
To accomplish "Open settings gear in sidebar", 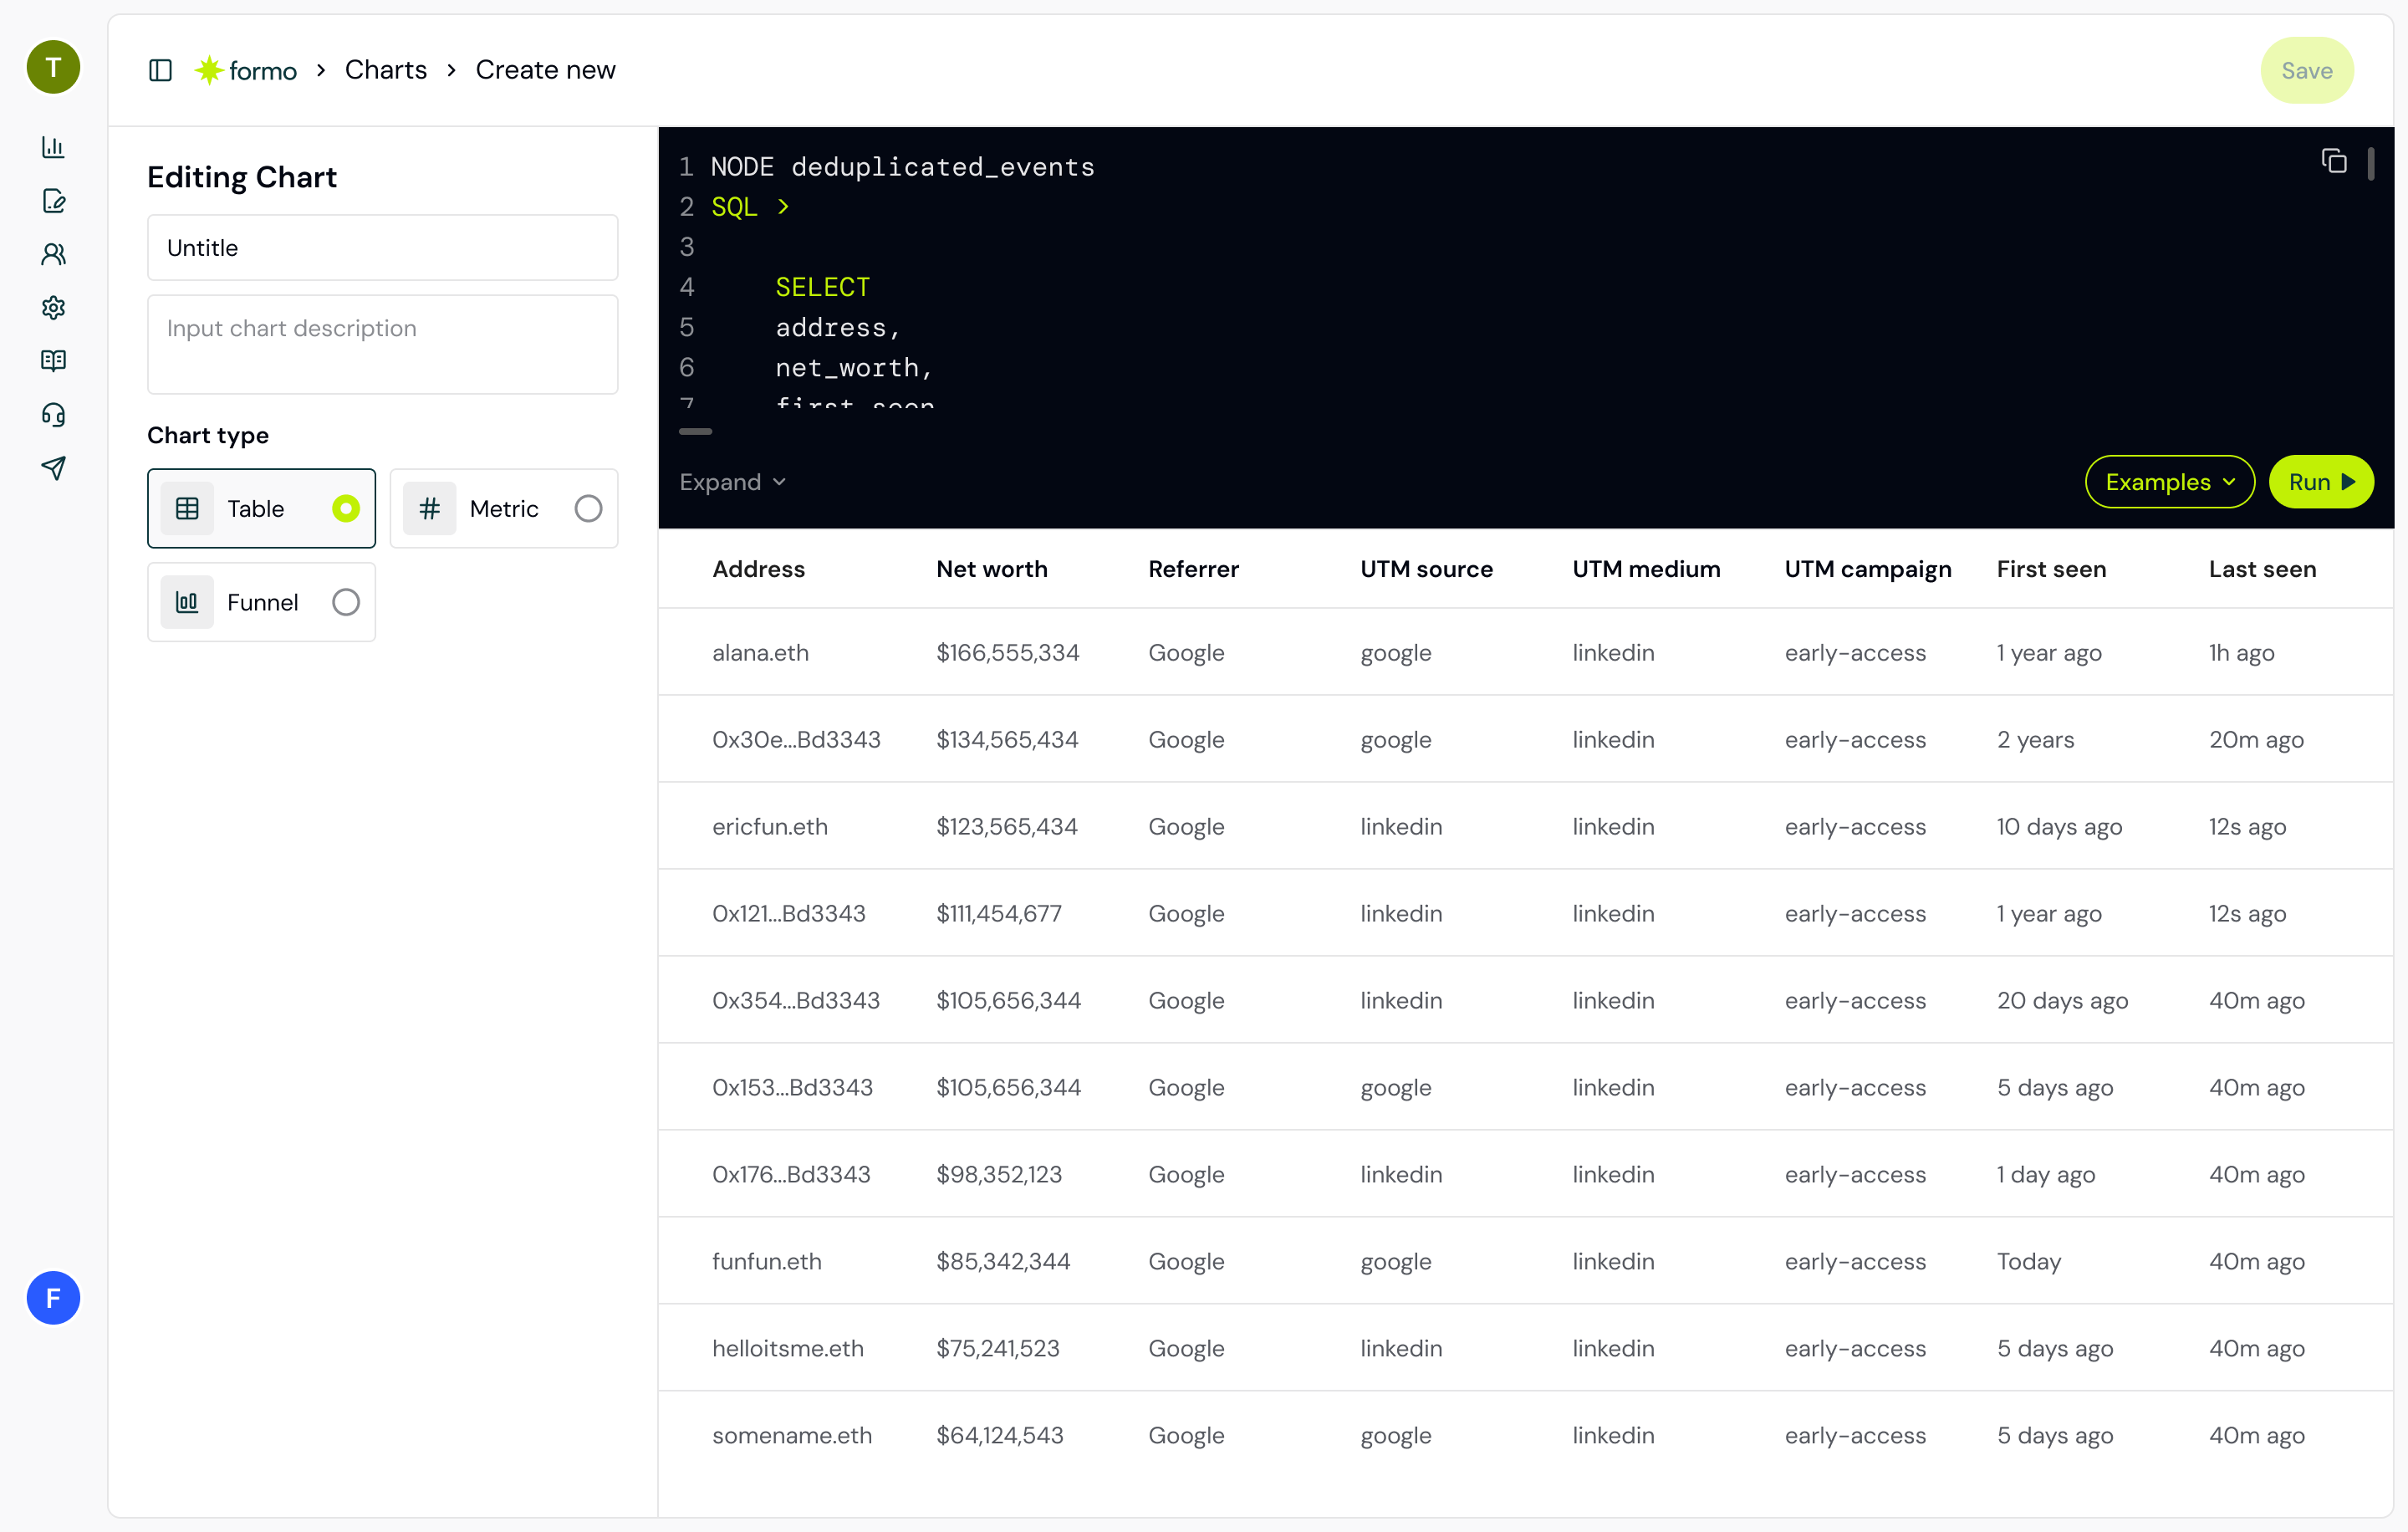I will coord(53,308).
